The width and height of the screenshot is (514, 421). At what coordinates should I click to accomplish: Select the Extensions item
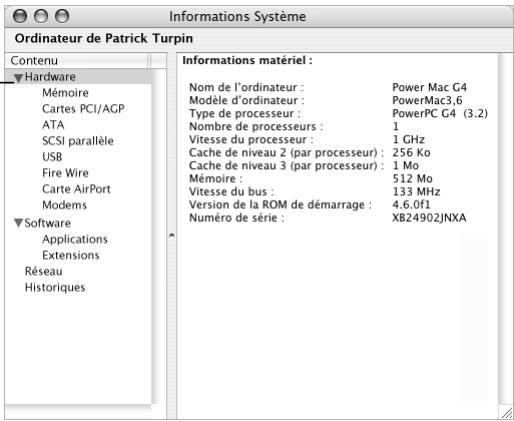(71, 255)
